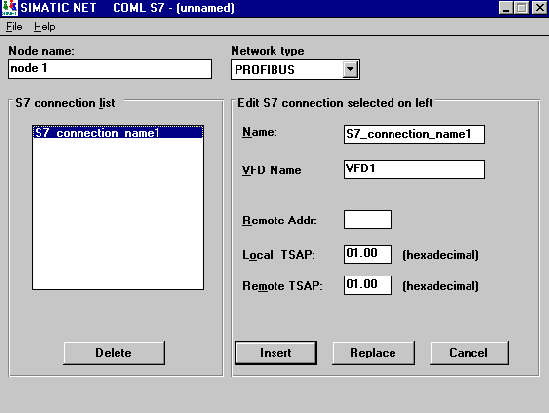Select S7_connection_name1 in the connection list
Image resolution: width=549 pixels, height=413 pixels.
[x=118, y=132]
